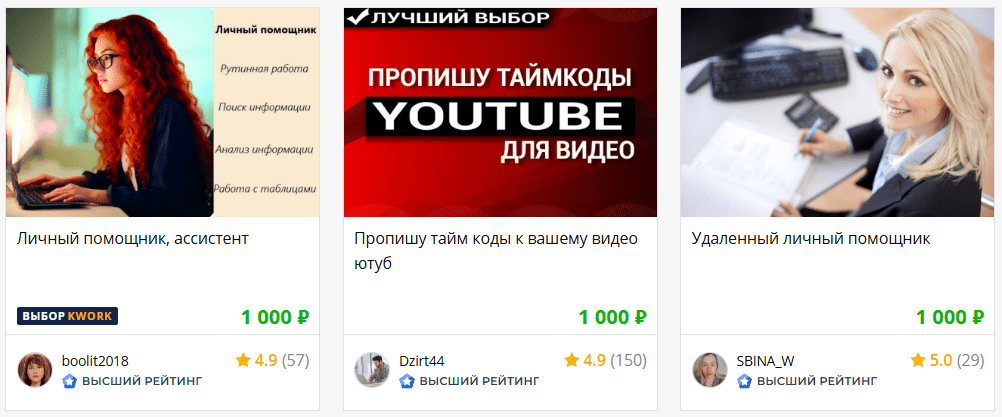Open seller profile Dzirt44

pos(422,361)
